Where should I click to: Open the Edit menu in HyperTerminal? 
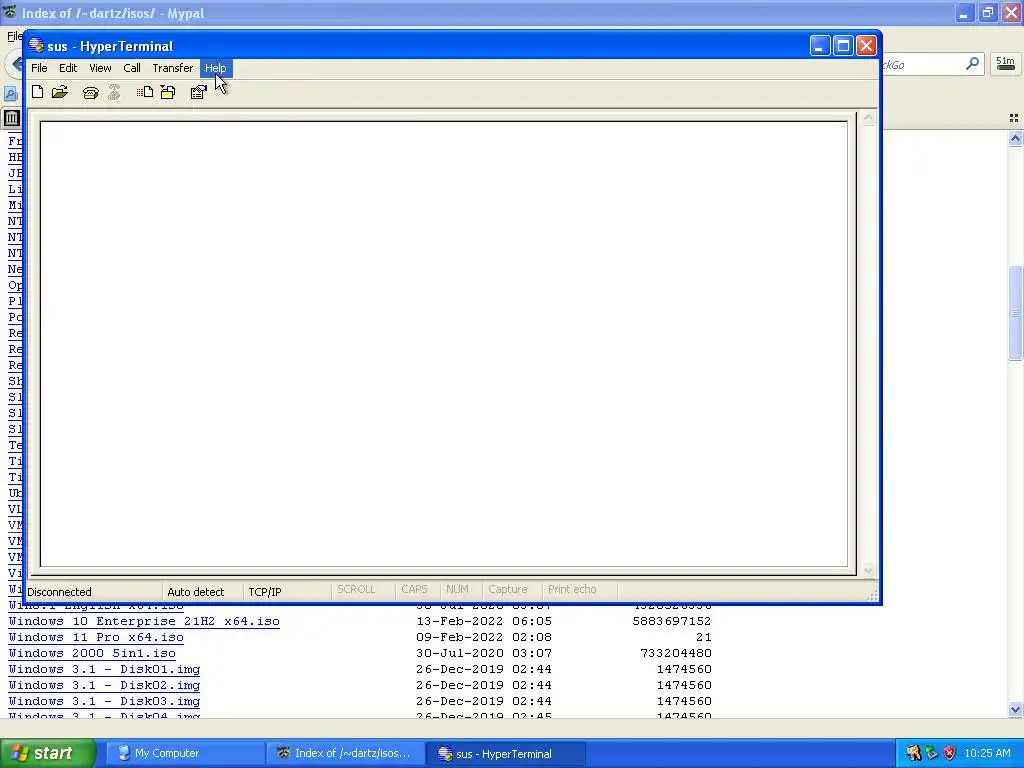tap(68, 68)
